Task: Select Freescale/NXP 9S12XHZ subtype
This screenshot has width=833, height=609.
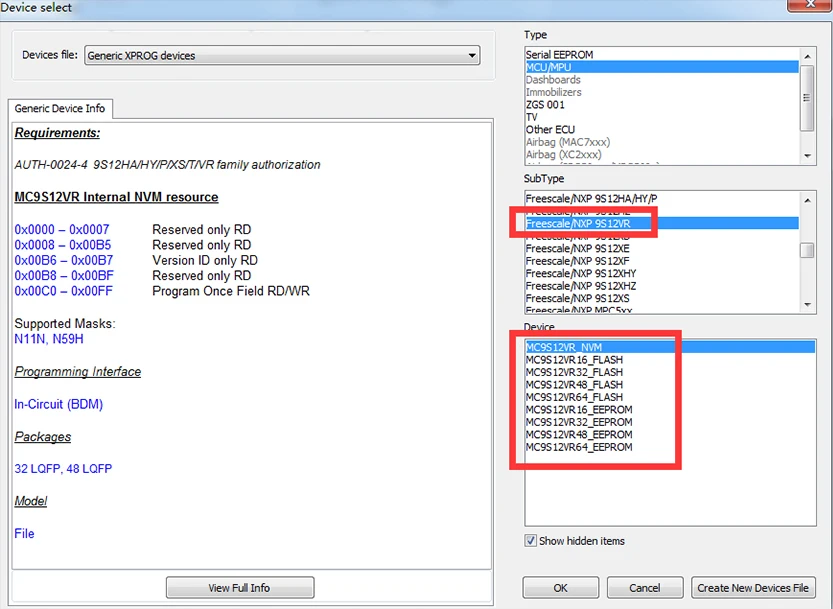Action: pos(662,286)
